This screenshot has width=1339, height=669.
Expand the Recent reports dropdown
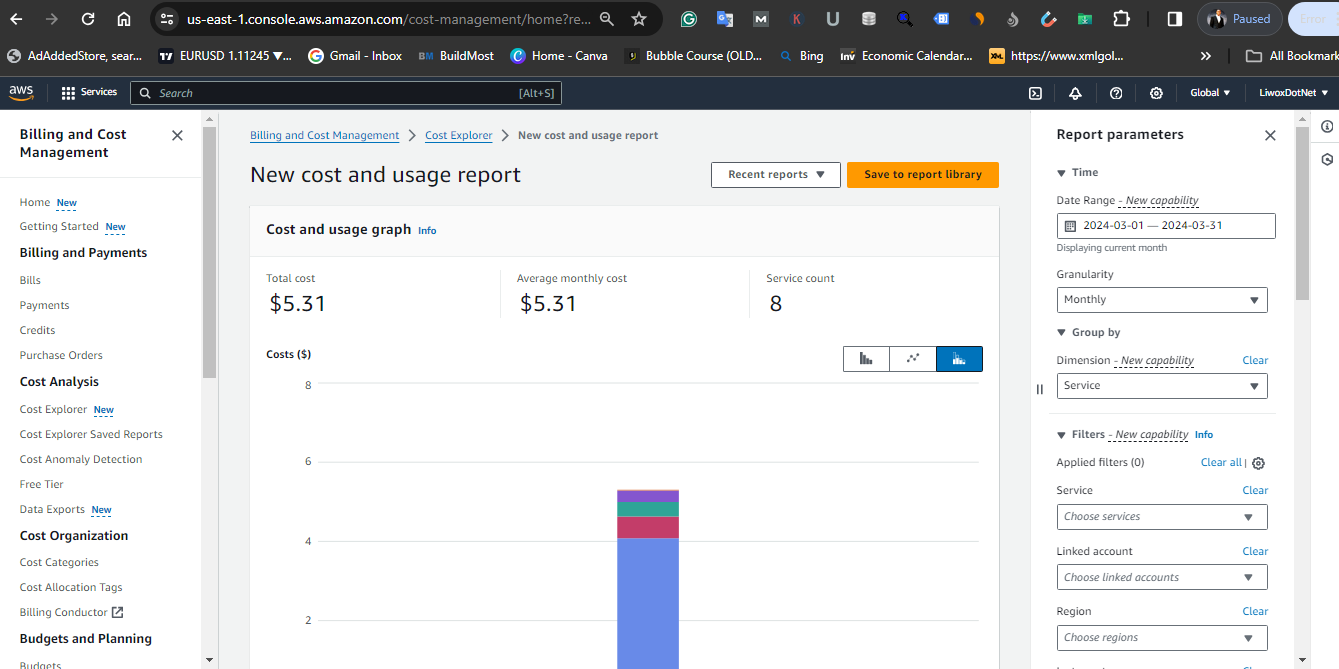pos(776,175)
